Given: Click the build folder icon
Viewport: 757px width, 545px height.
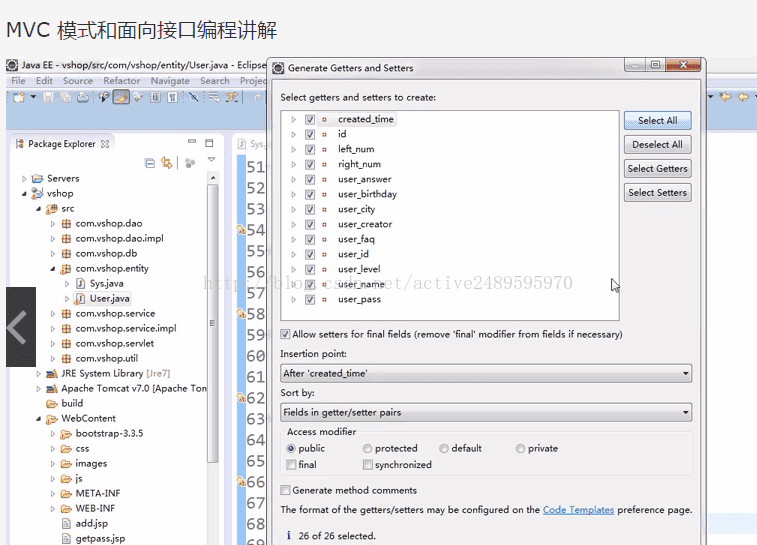Looking at the screenshot, I should point(52,404).
